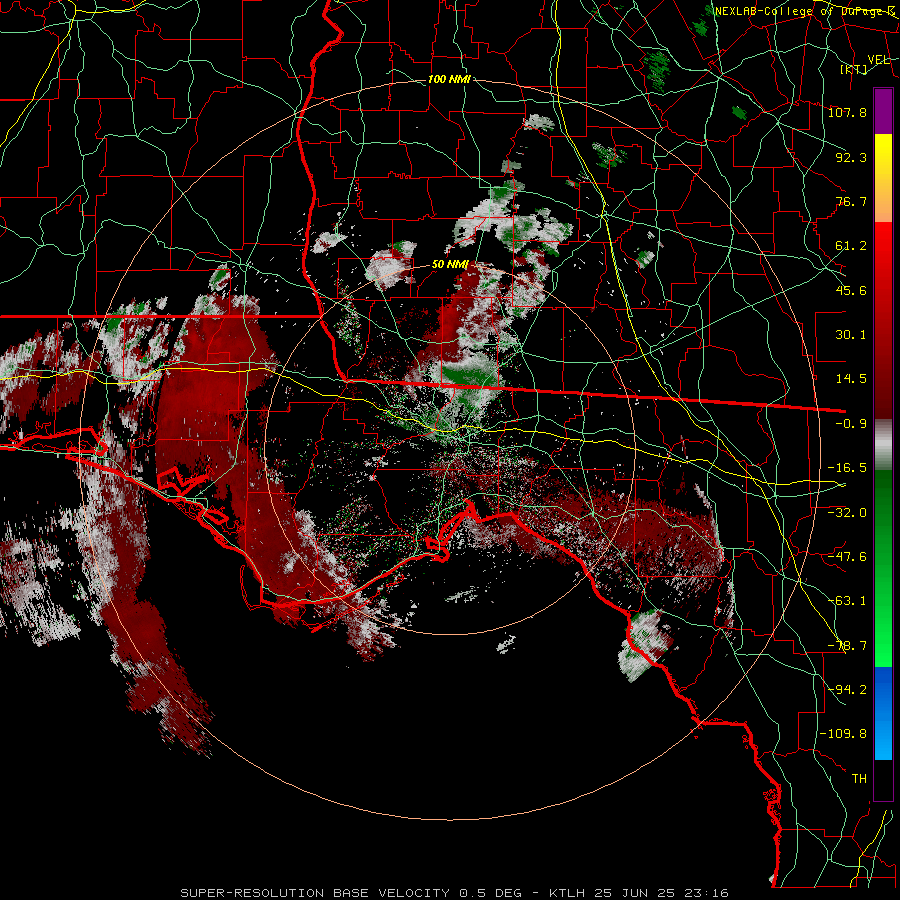Click the -94.2 velocity scale value

tap(847, 689)
